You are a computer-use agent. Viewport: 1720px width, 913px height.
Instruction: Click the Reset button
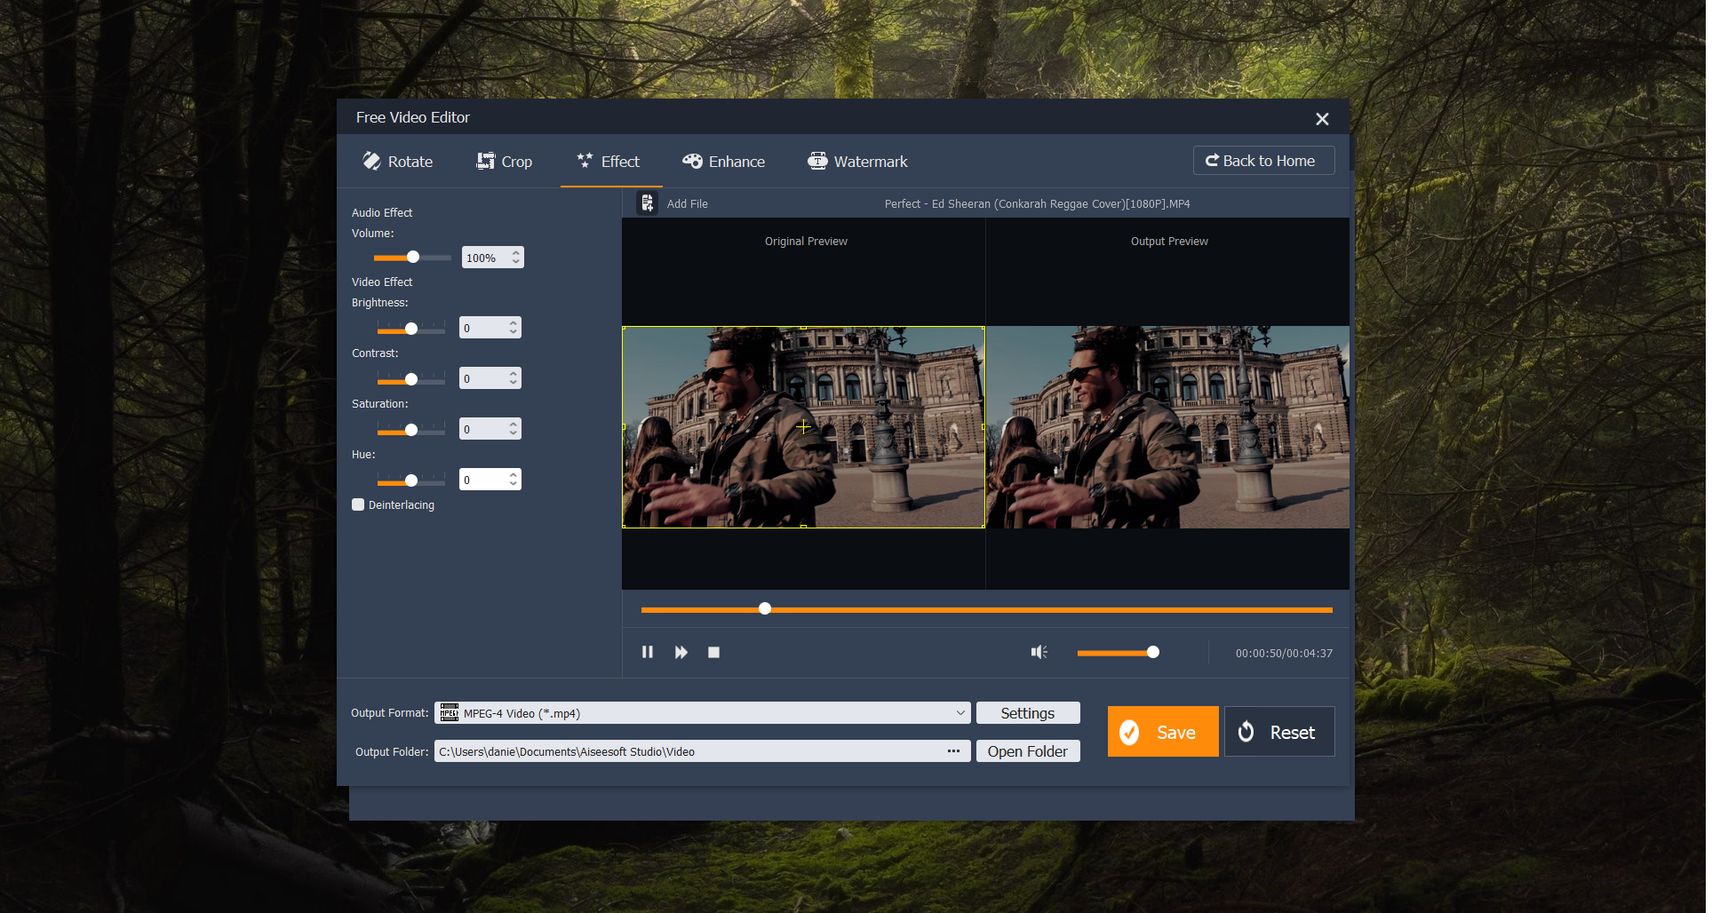pos(1279,732)
